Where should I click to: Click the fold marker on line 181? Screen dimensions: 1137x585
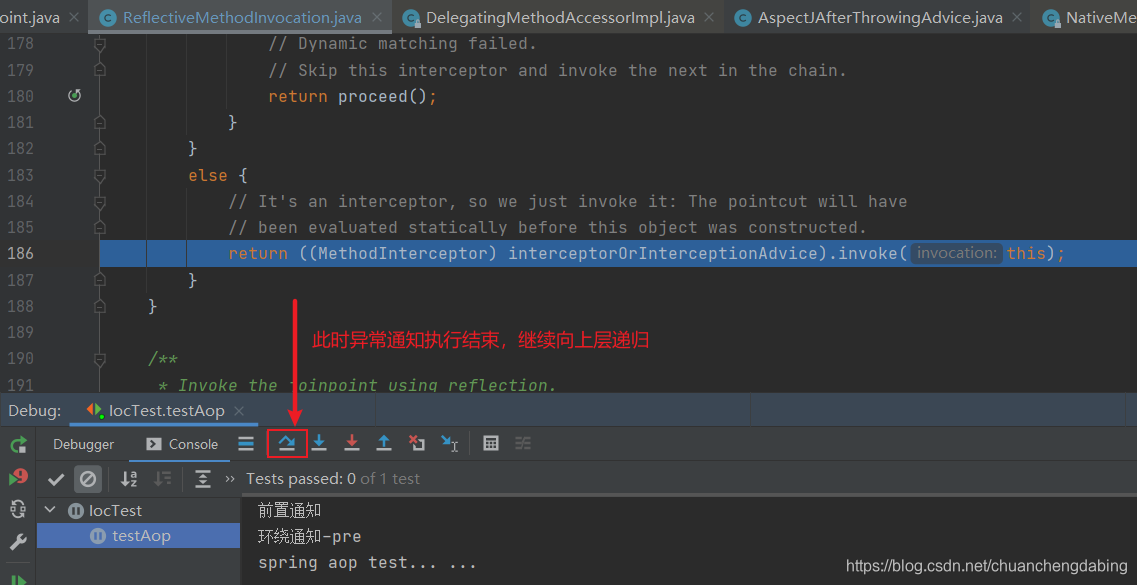coord(100,123)
